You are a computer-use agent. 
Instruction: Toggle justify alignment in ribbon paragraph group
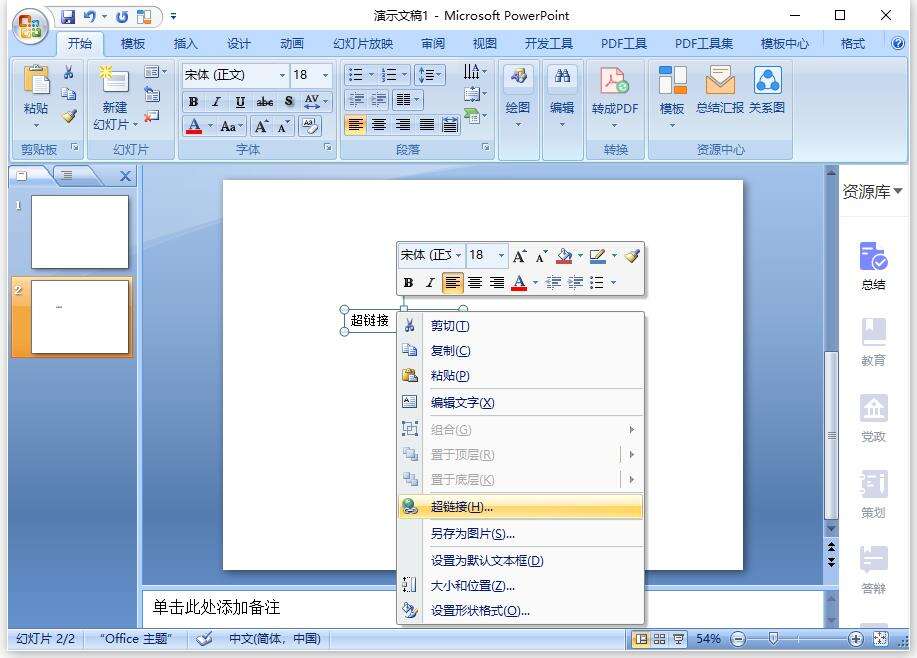tap(427, 125)
